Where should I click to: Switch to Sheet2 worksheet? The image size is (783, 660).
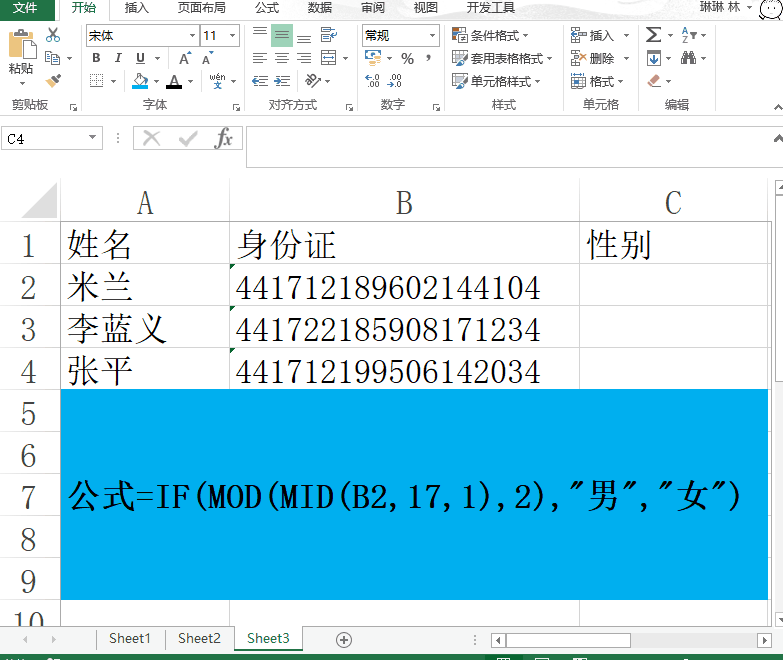point(199,639)
